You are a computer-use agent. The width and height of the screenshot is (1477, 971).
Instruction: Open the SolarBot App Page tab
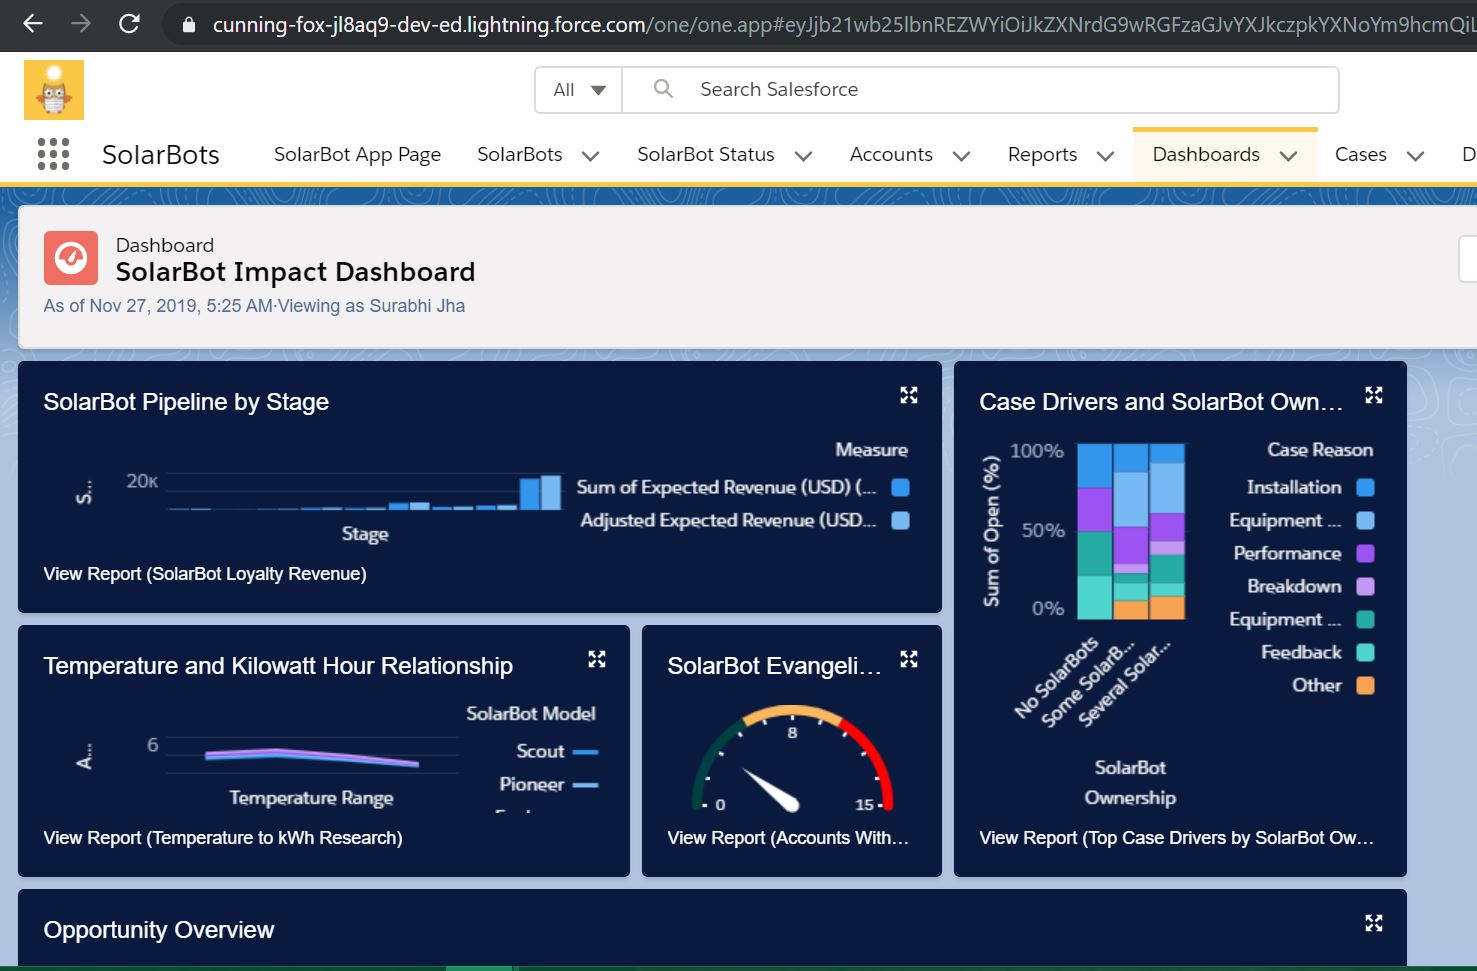pos(357,155)
